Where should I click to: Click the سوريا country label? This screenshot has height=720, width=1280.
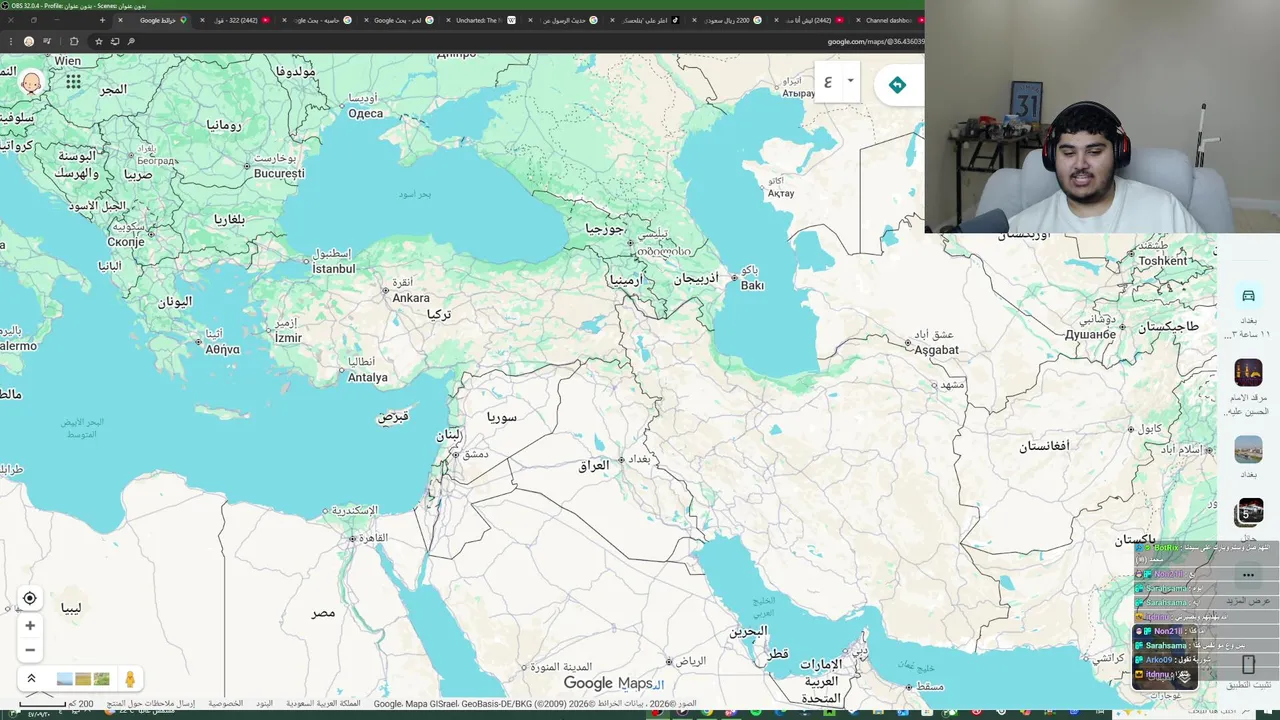tap(502, 417)
